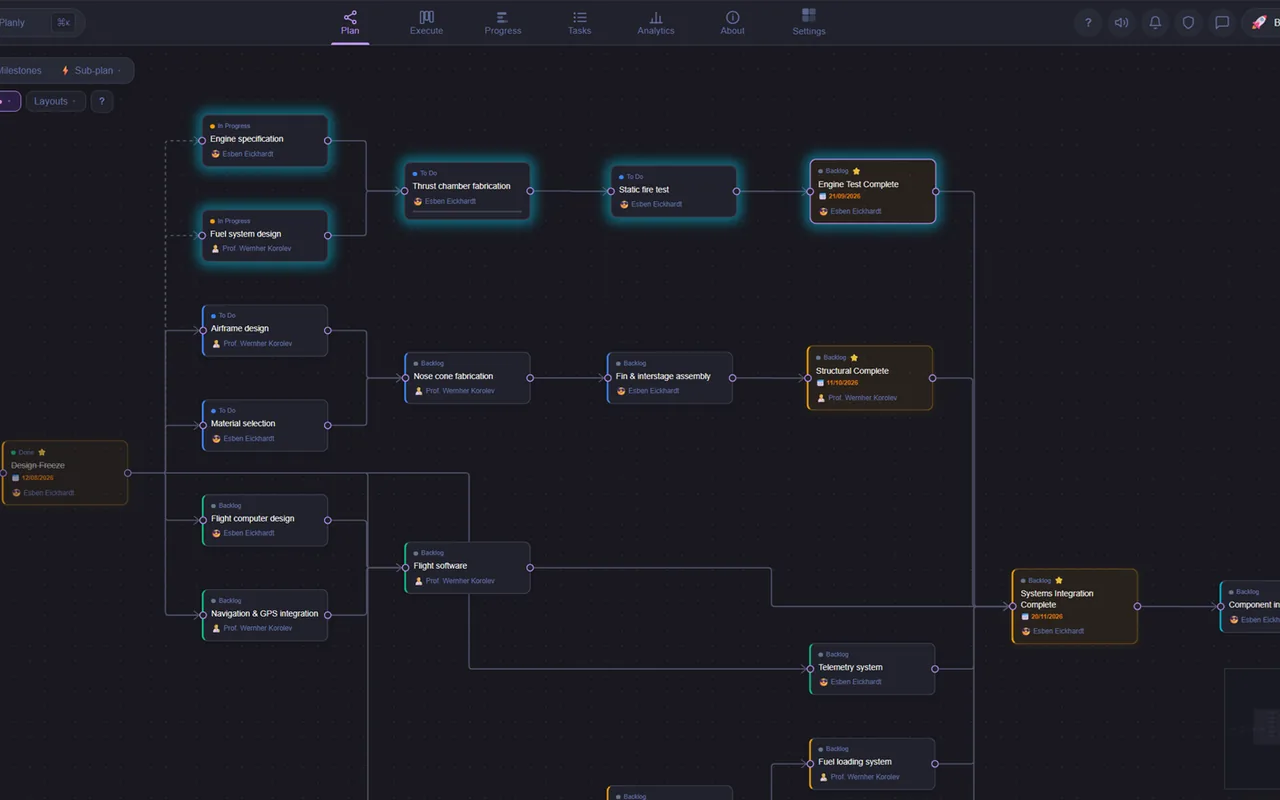The width and height of the screenshot is (1280, 800).
Task: Select the Nose cone fabrication card
Action: [x=467, y=378]
